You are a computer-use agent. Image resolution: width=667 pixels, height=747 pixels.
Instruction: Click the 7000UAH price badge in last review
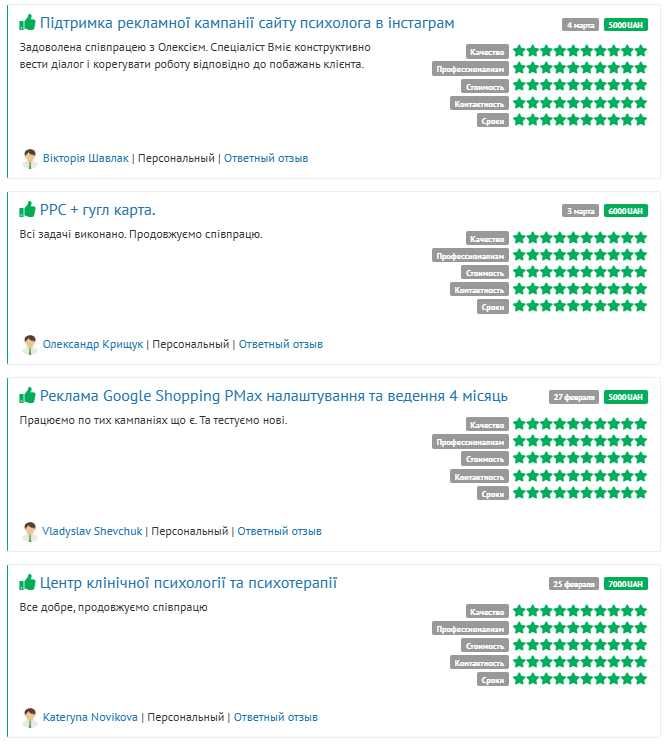tap(626, 584)
